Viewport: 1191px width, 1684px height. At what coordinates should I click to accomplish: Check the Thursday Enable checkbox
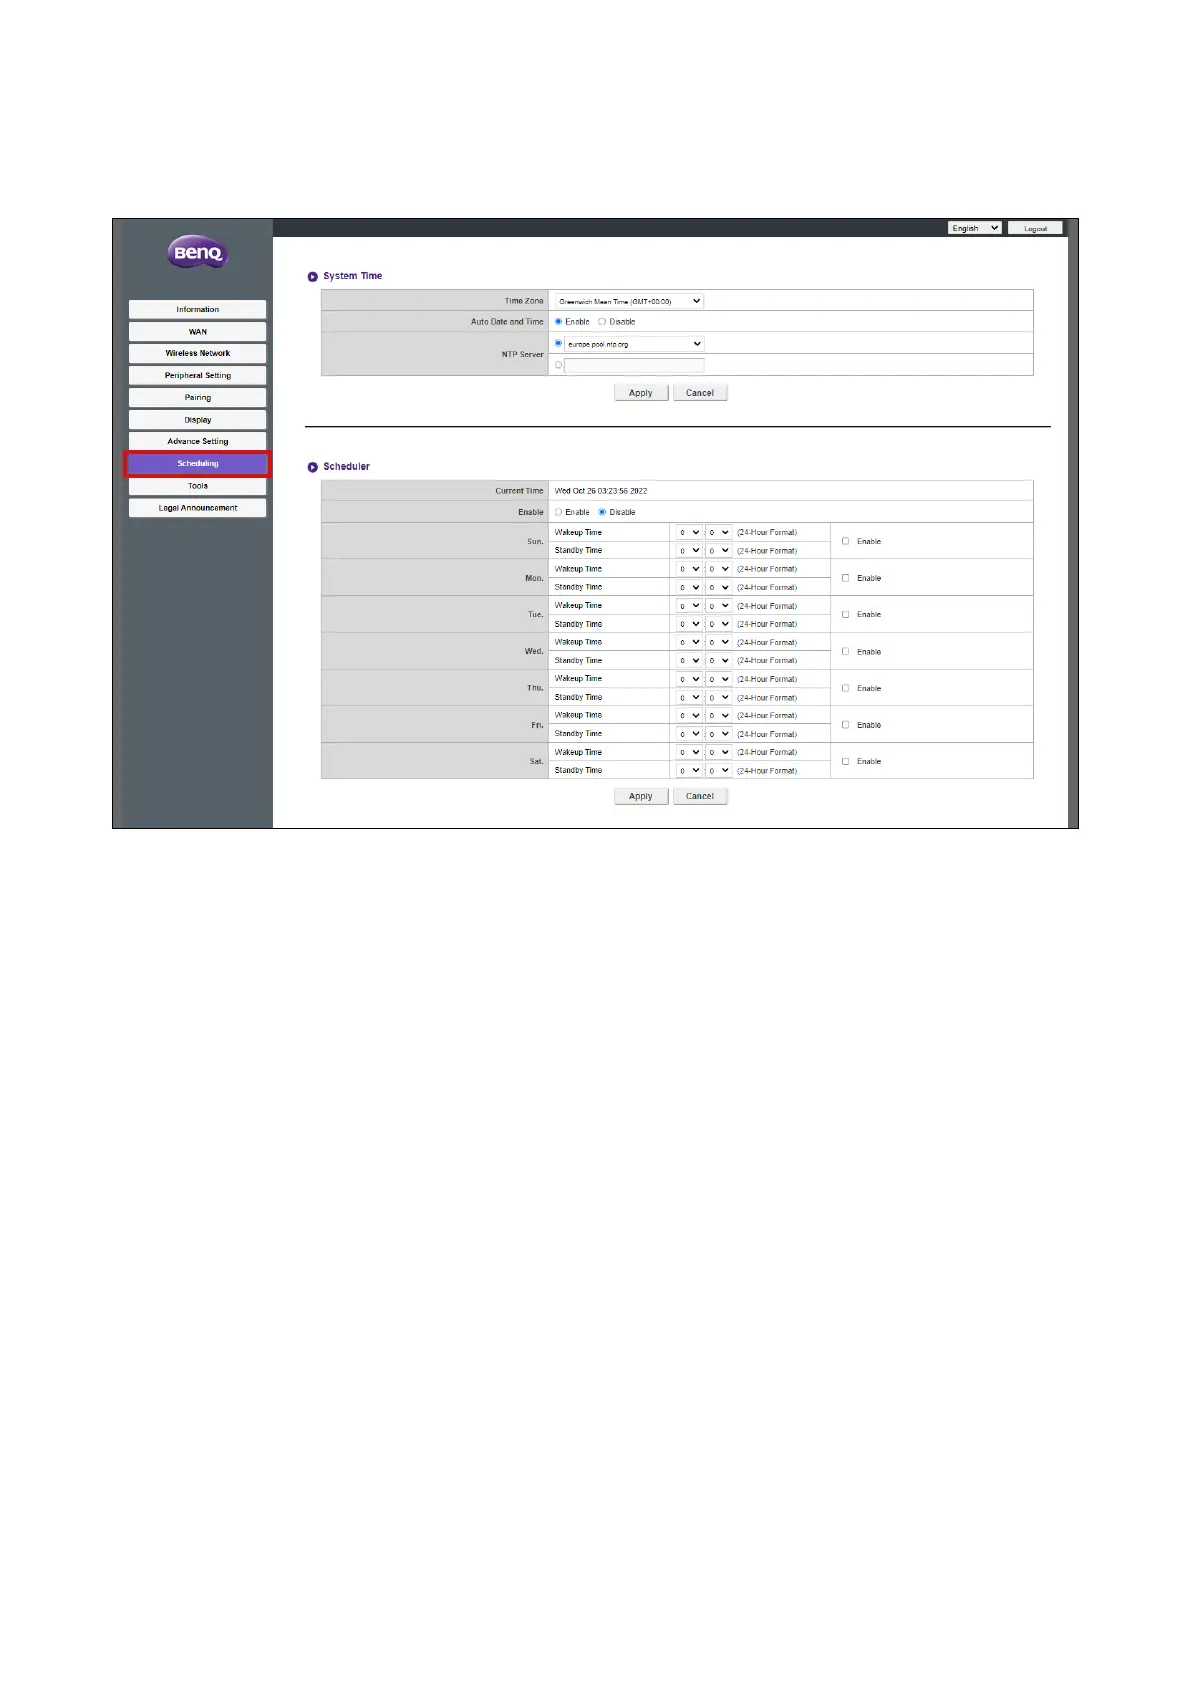coord(846,688)
